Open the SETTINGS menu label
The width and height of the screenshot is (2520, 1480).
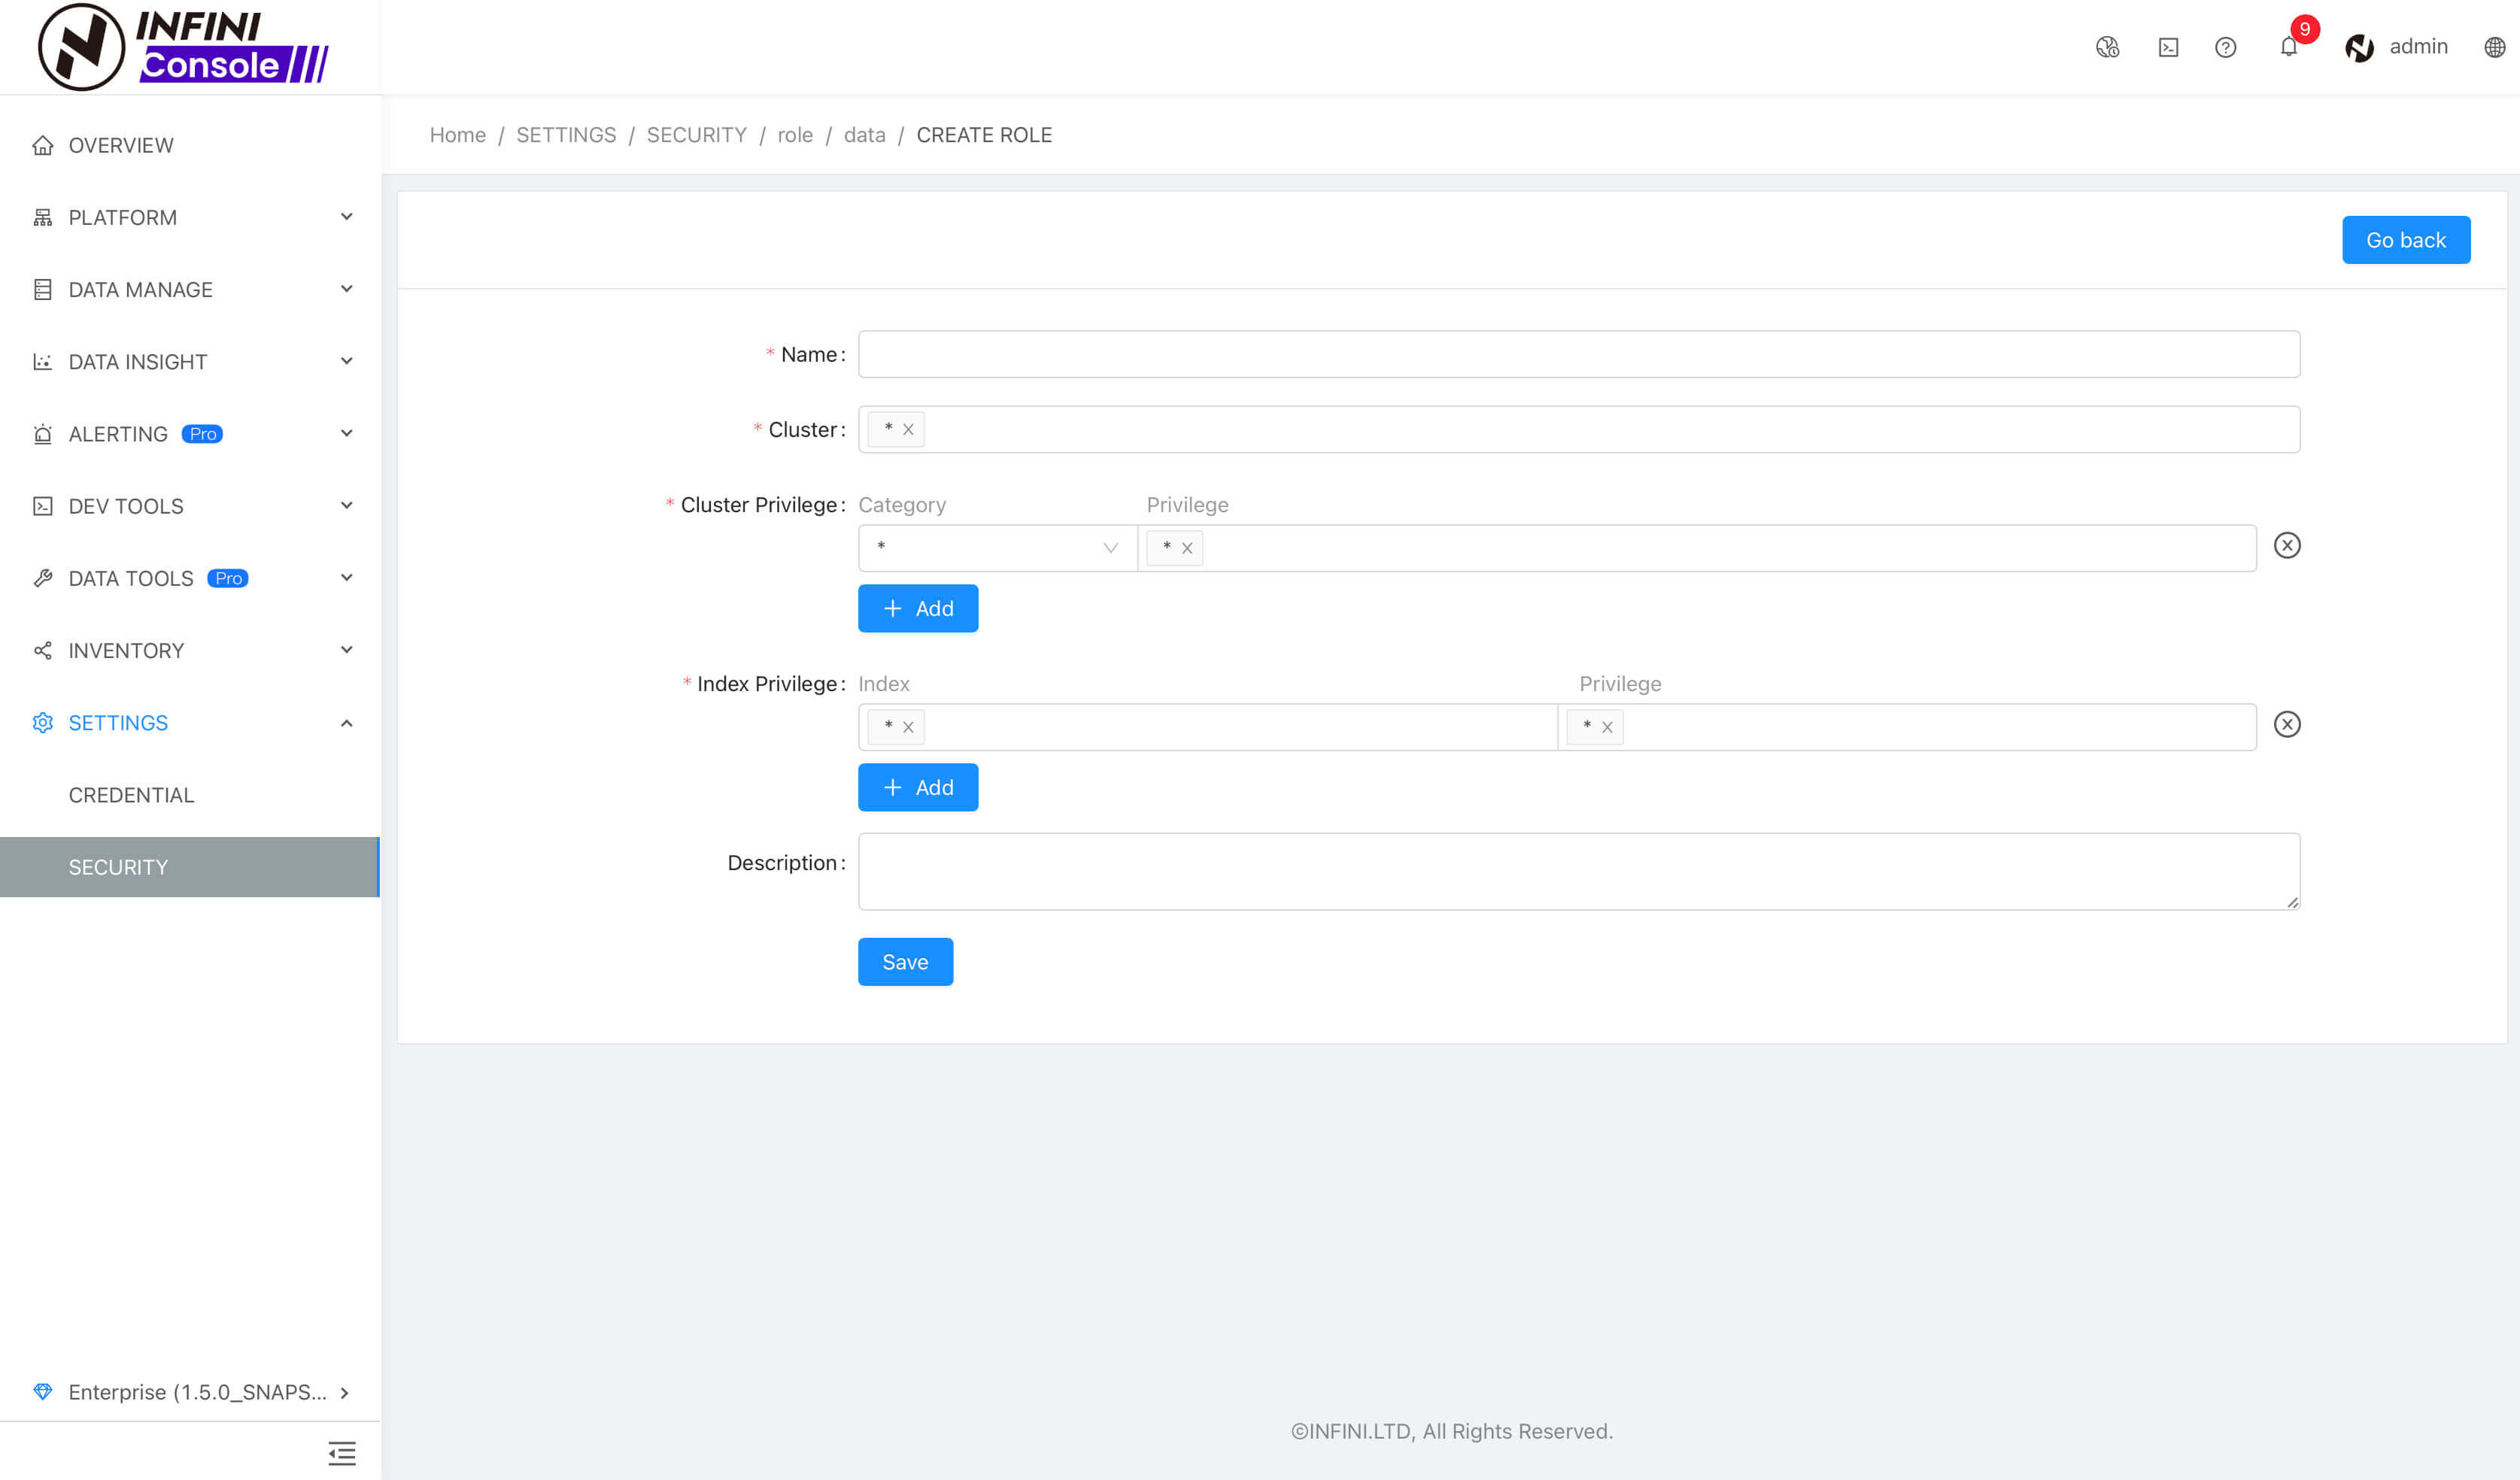pyautogui.click(x=118, y=722)
